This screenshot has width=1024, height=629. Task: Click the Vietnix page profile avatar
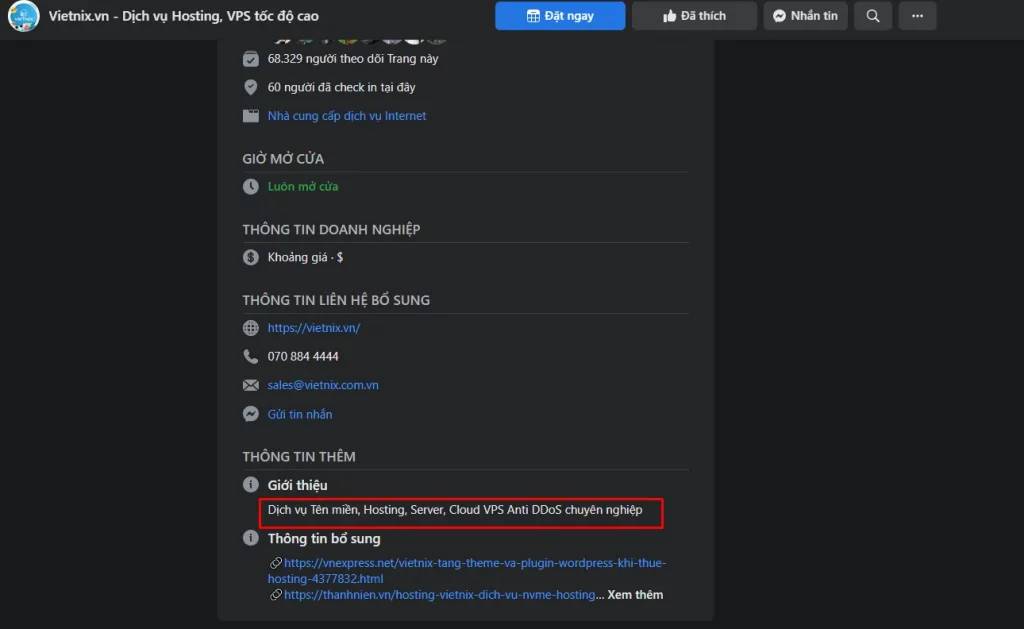23,16
